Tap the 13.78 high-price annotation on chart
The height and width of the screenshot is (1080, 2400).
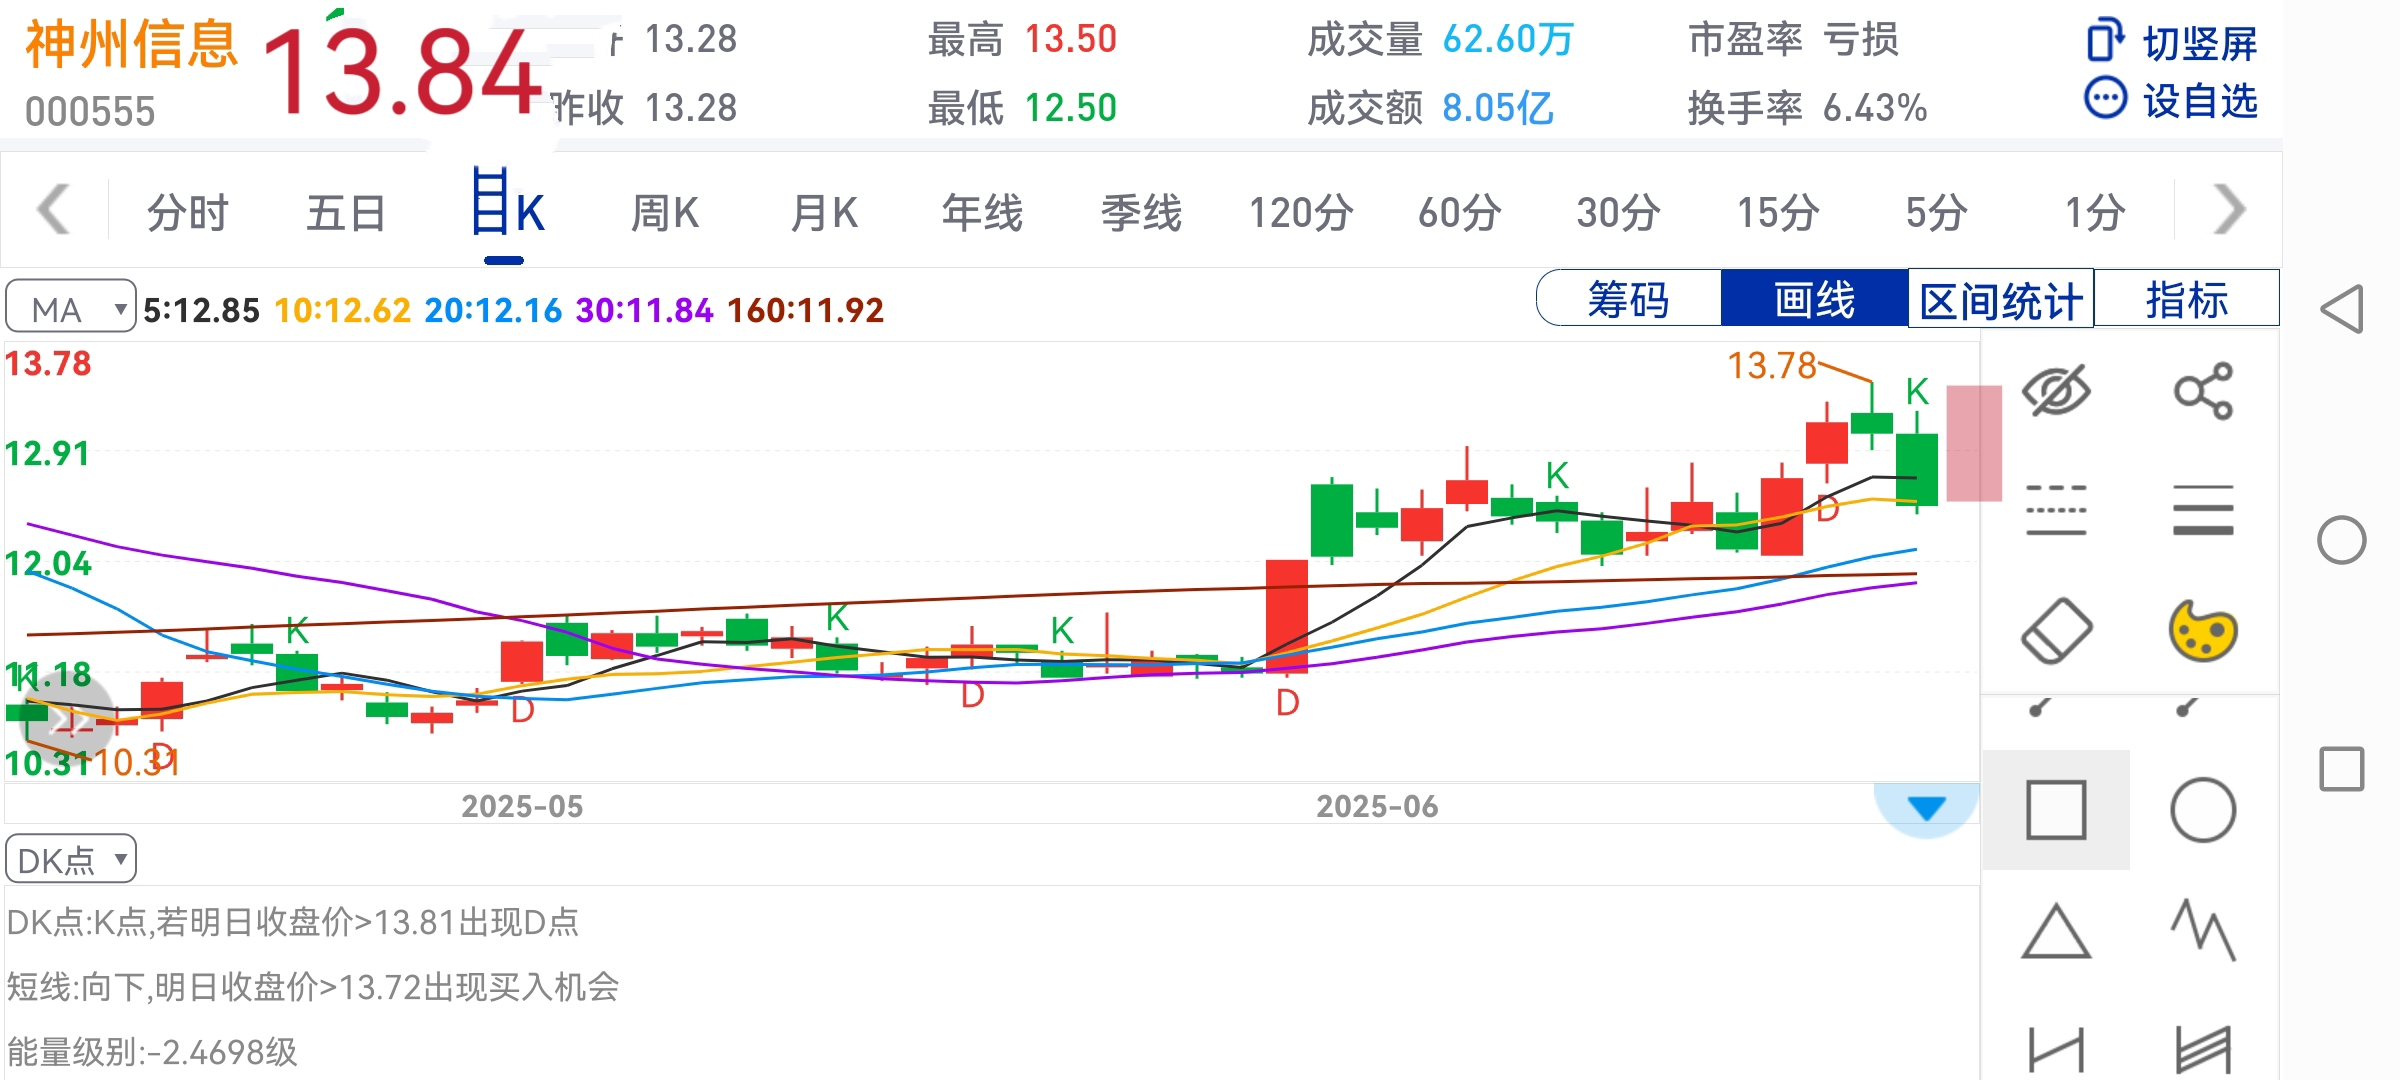(x=1772, y=365)
